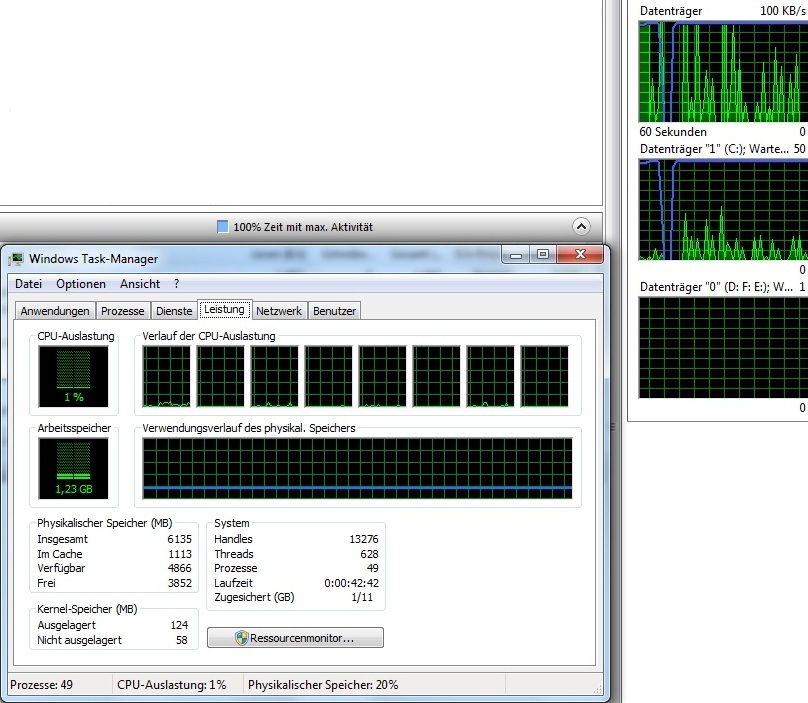This screenshot has height=703, width=808.
Task: Collapse section with the round chevron button
Action: pos(581,226)
